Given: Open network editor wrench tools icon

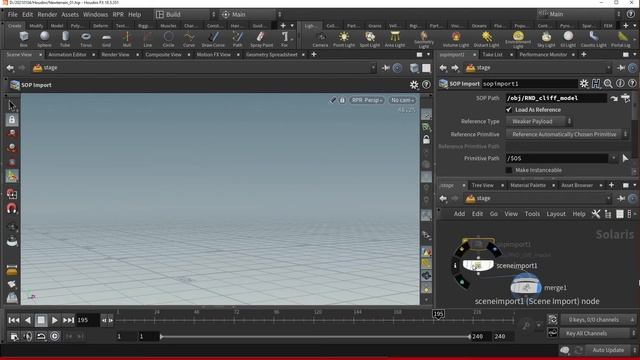Looking at the screenshot, I should pyautogui.click(x=596, y=214).
